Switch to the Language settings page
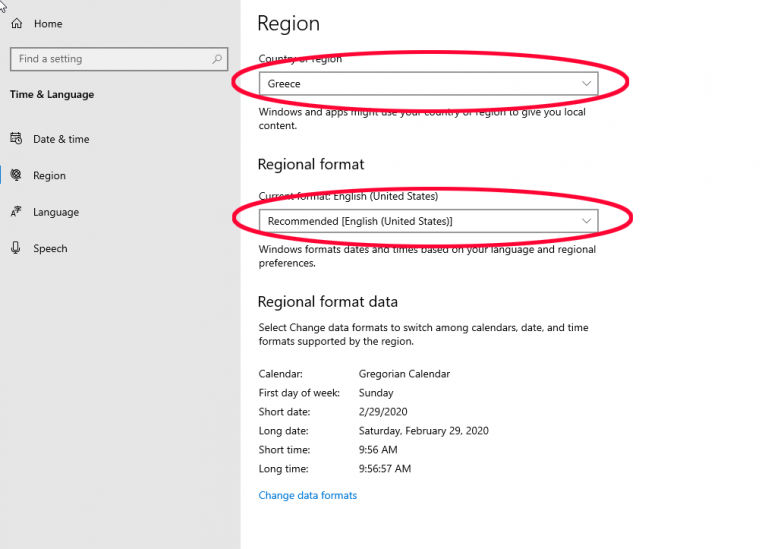The height and width of the screenshot is (549, 768). click(x=56, y=212)
